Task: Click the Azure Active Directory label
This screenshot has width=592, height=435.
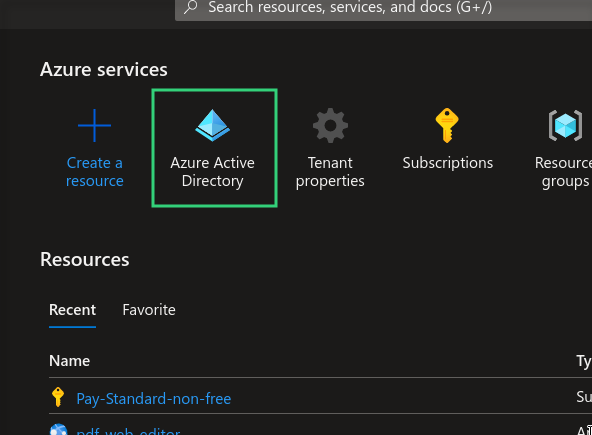Action: [213, 172]
